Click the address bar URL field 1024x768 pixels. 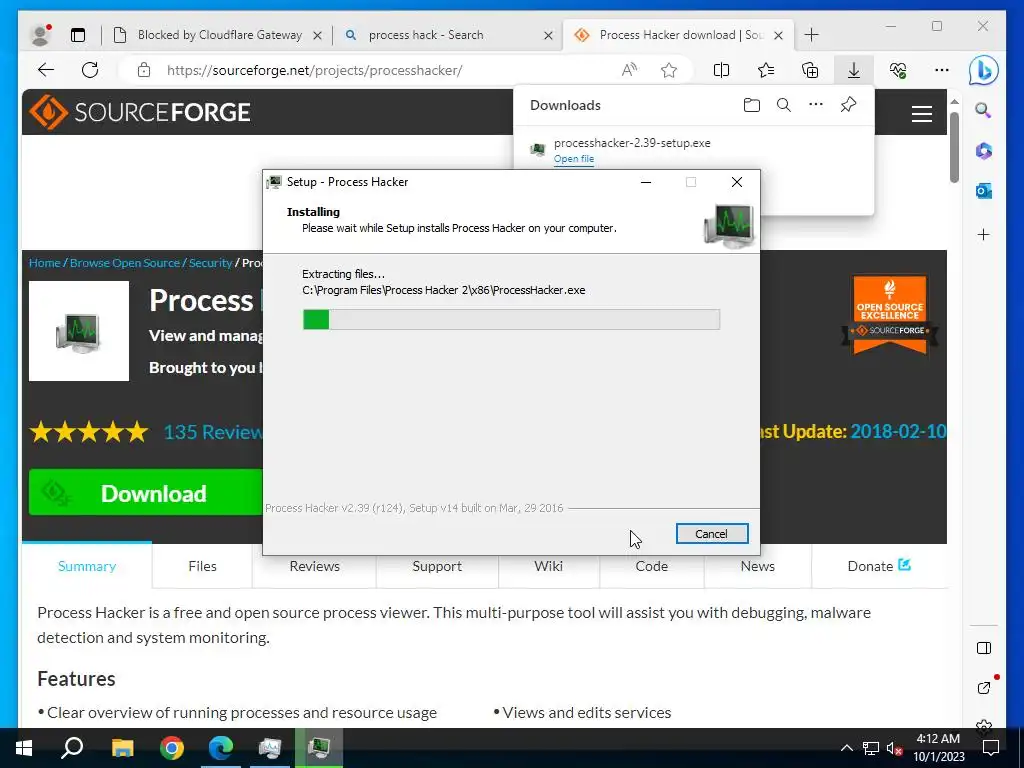pyautogui.click(x=385, y=71)
